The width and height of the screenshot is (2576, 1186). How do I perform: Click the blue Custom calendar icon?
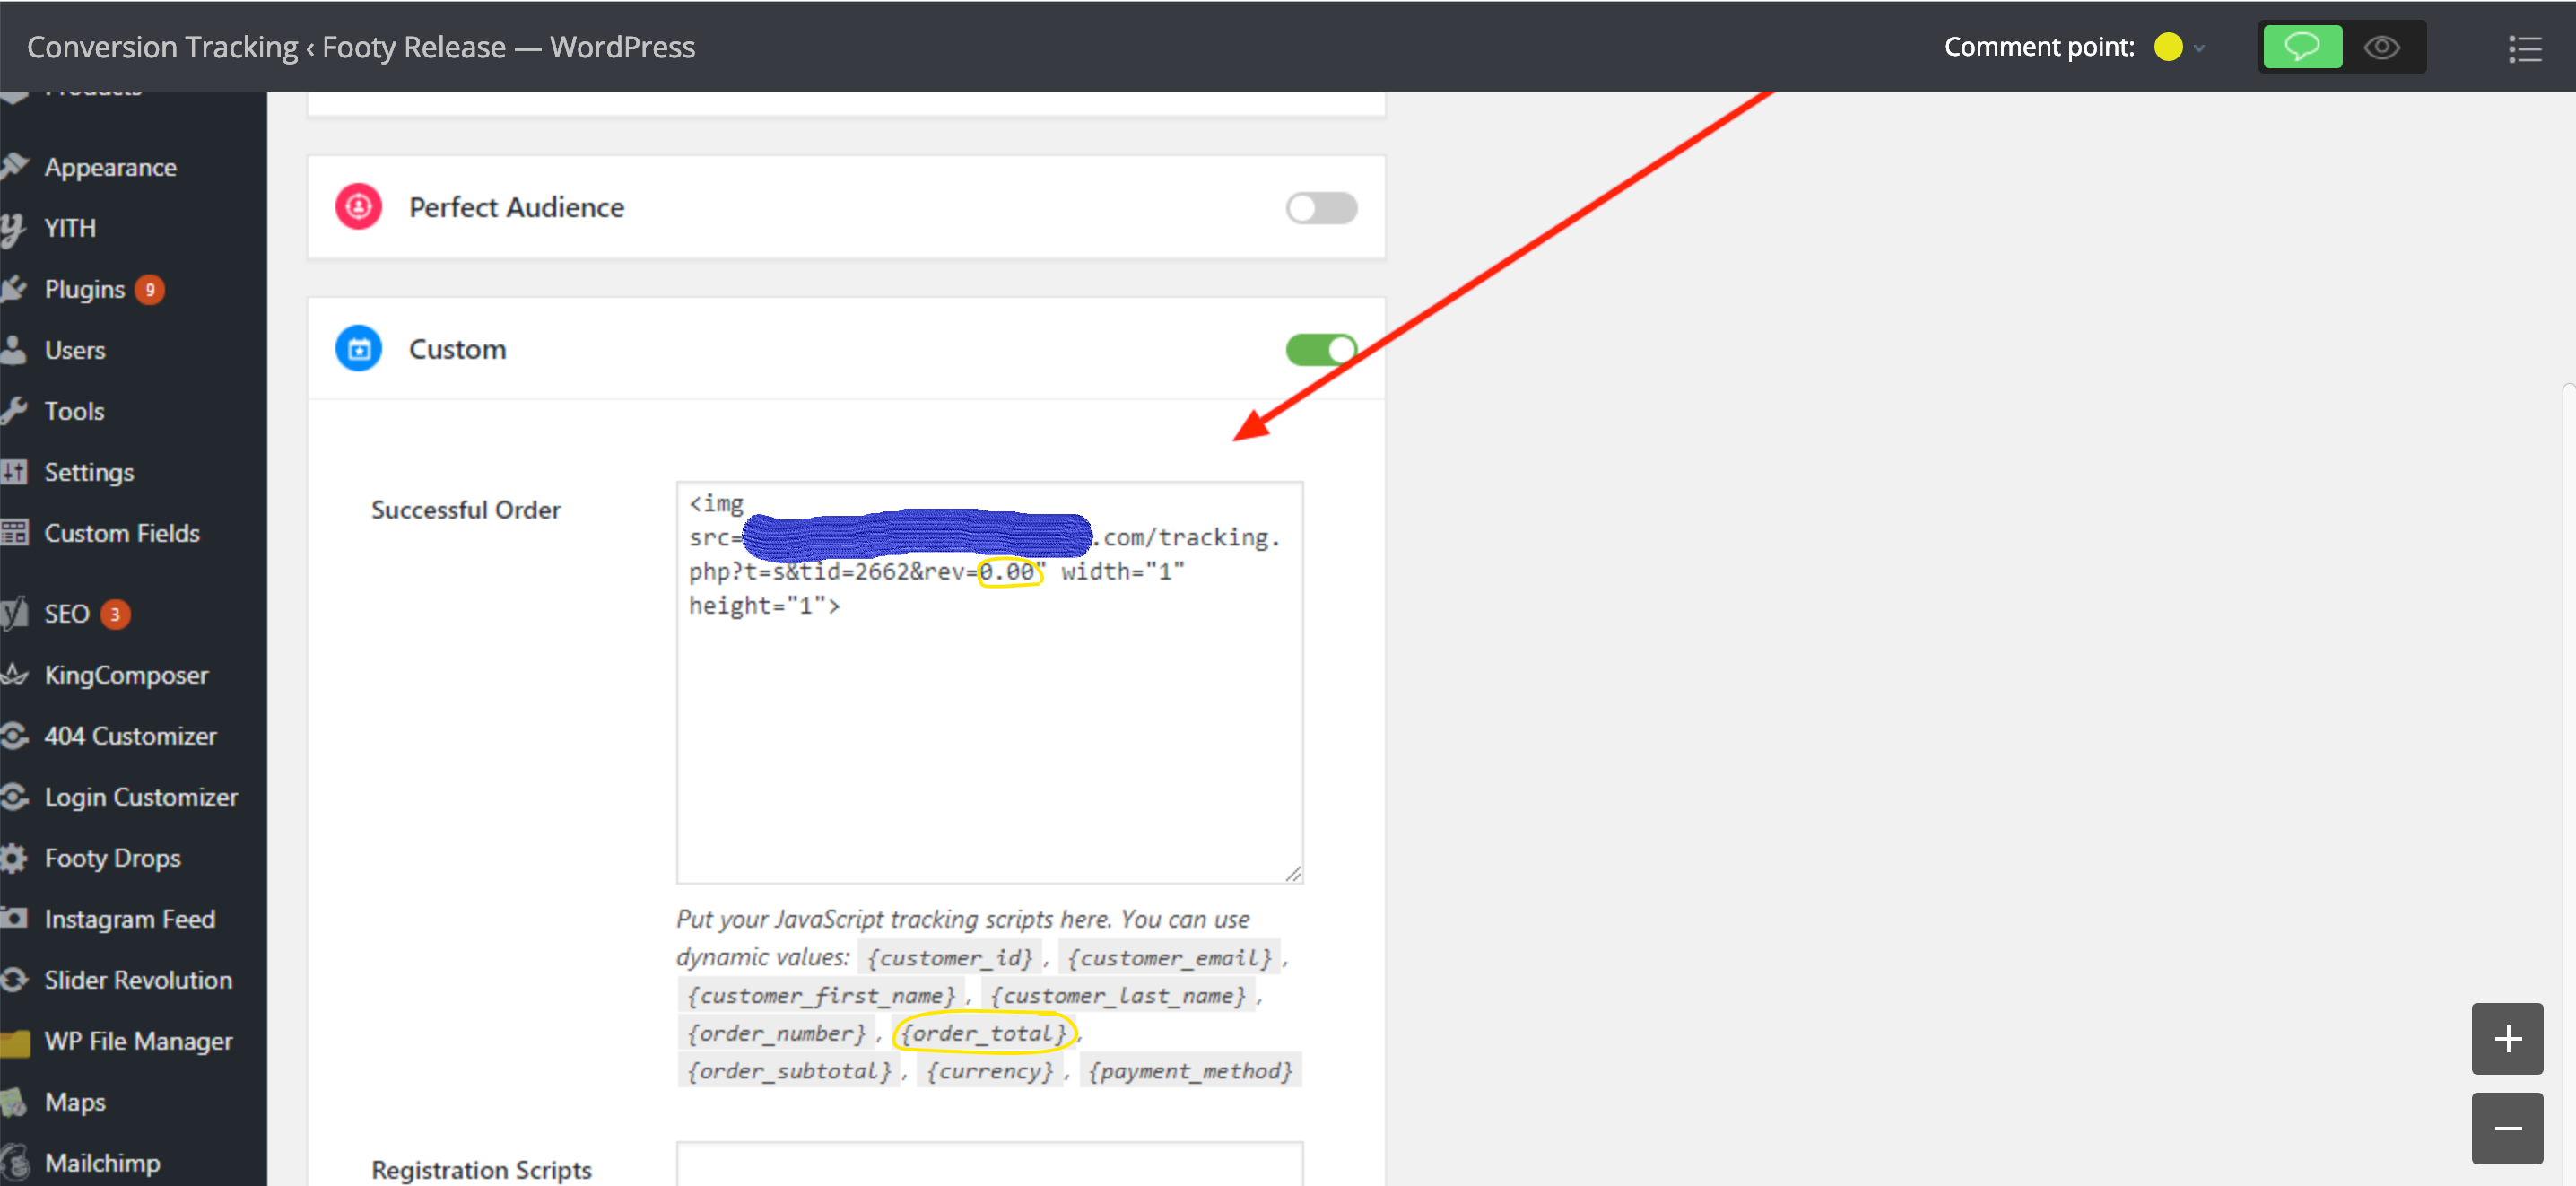[x=358, y=349]
